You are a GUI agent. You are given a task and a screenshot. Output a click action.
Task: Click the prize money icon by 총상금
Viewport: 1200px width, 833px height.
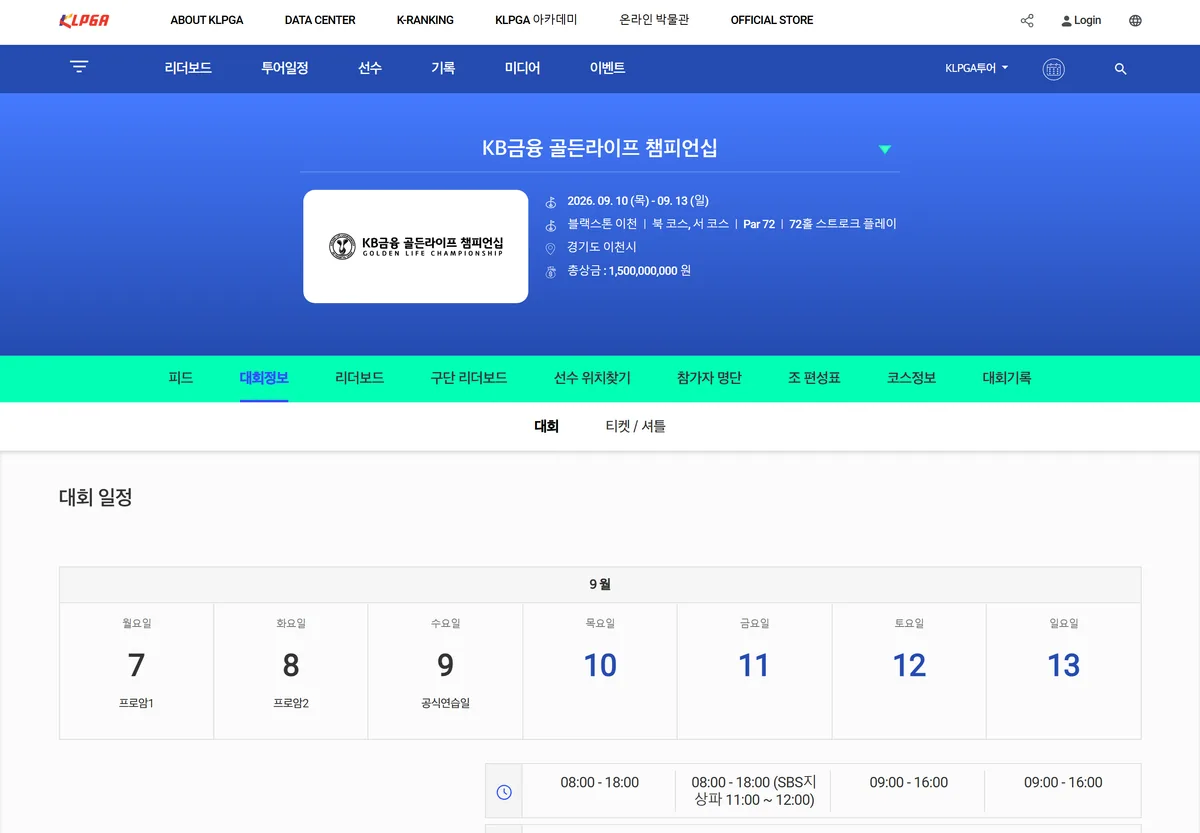click(550, 271)
